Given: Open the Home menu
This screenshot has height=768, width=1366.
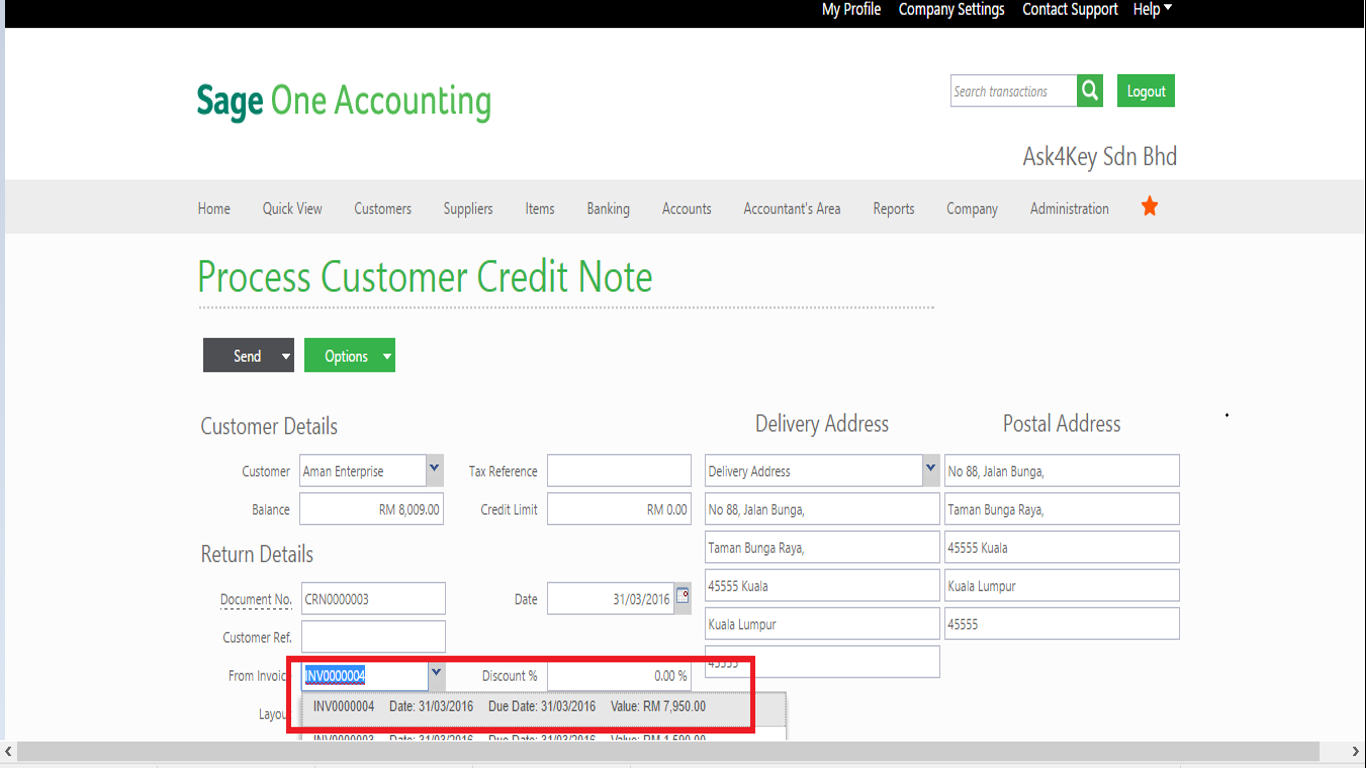Looking at the screenshot, I should pos(214,208).
